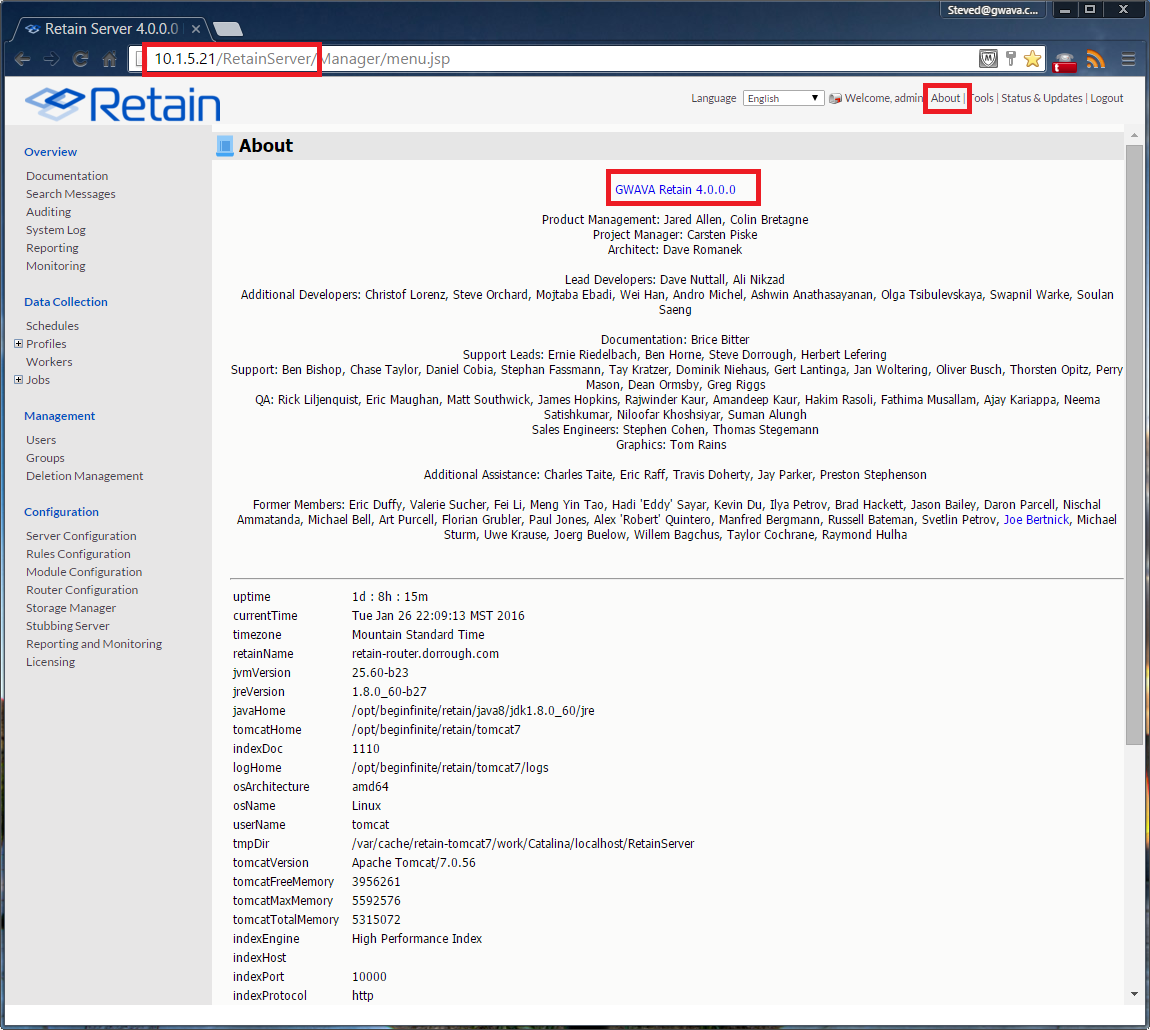Open Deletion Management in sidebar
The width and height of the screenshot is (1150, 1030).
click(x=84, y=476)
